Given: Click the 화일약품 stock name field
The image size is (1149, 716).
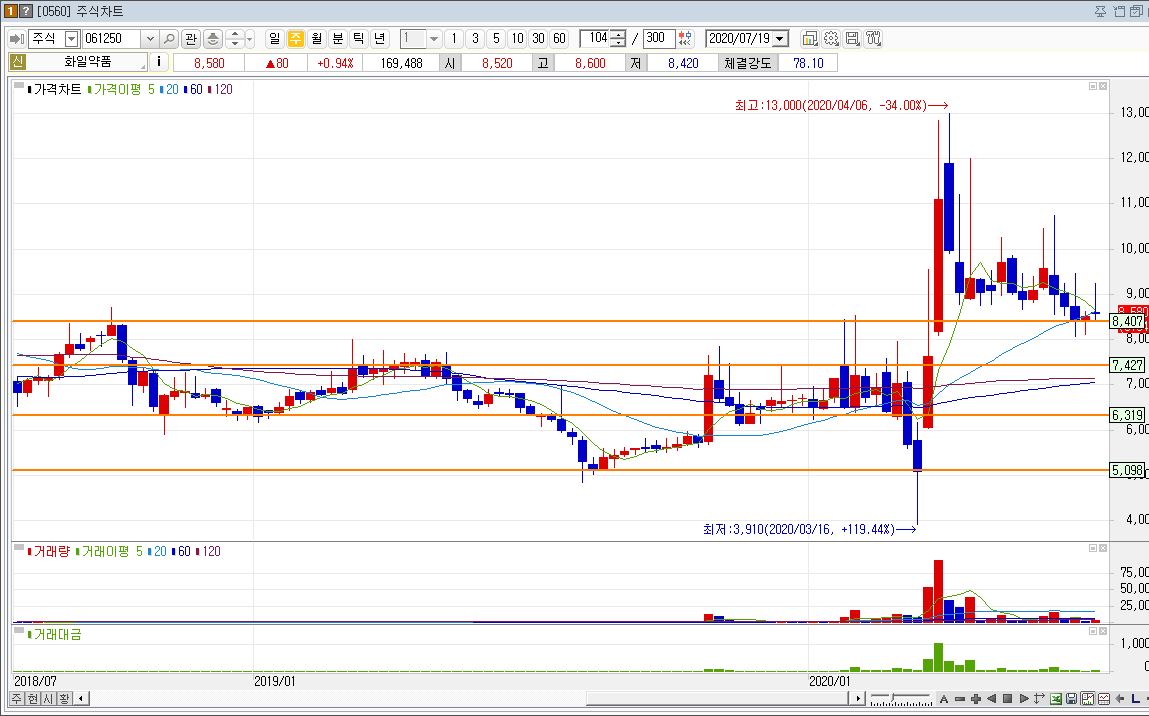Looking at the screenshot, I should pos(87,62).
